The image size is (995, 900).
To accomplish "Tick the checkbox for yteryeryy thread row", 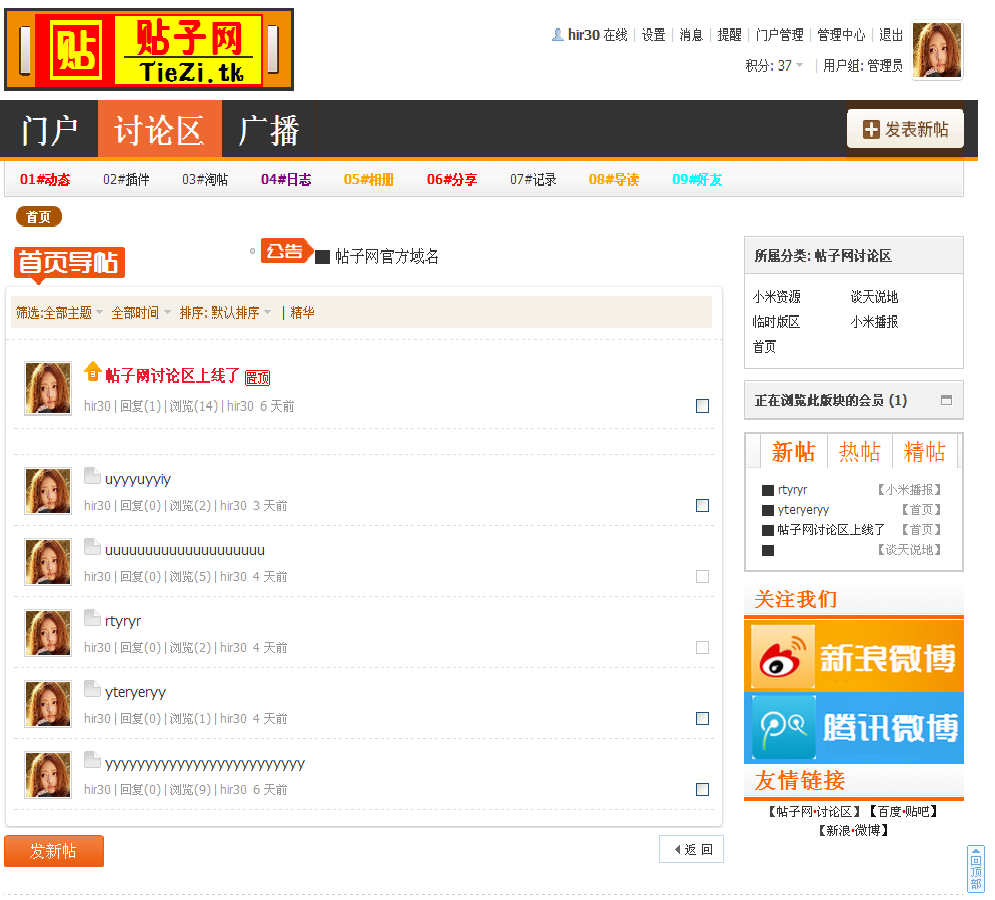I will point(702,719).
